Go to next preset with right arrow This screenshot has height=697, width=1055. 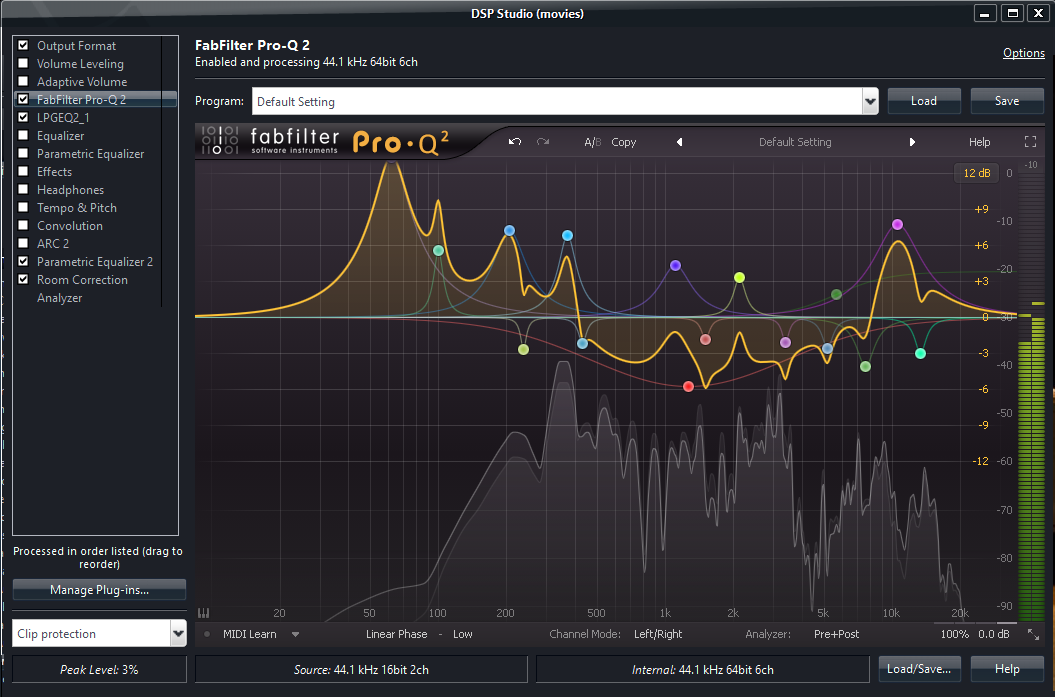point(912,142)
